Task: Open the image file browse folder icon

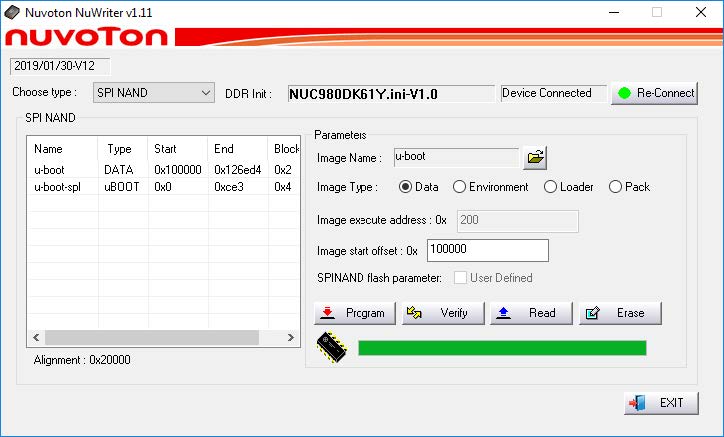Action: coord(535,158)
